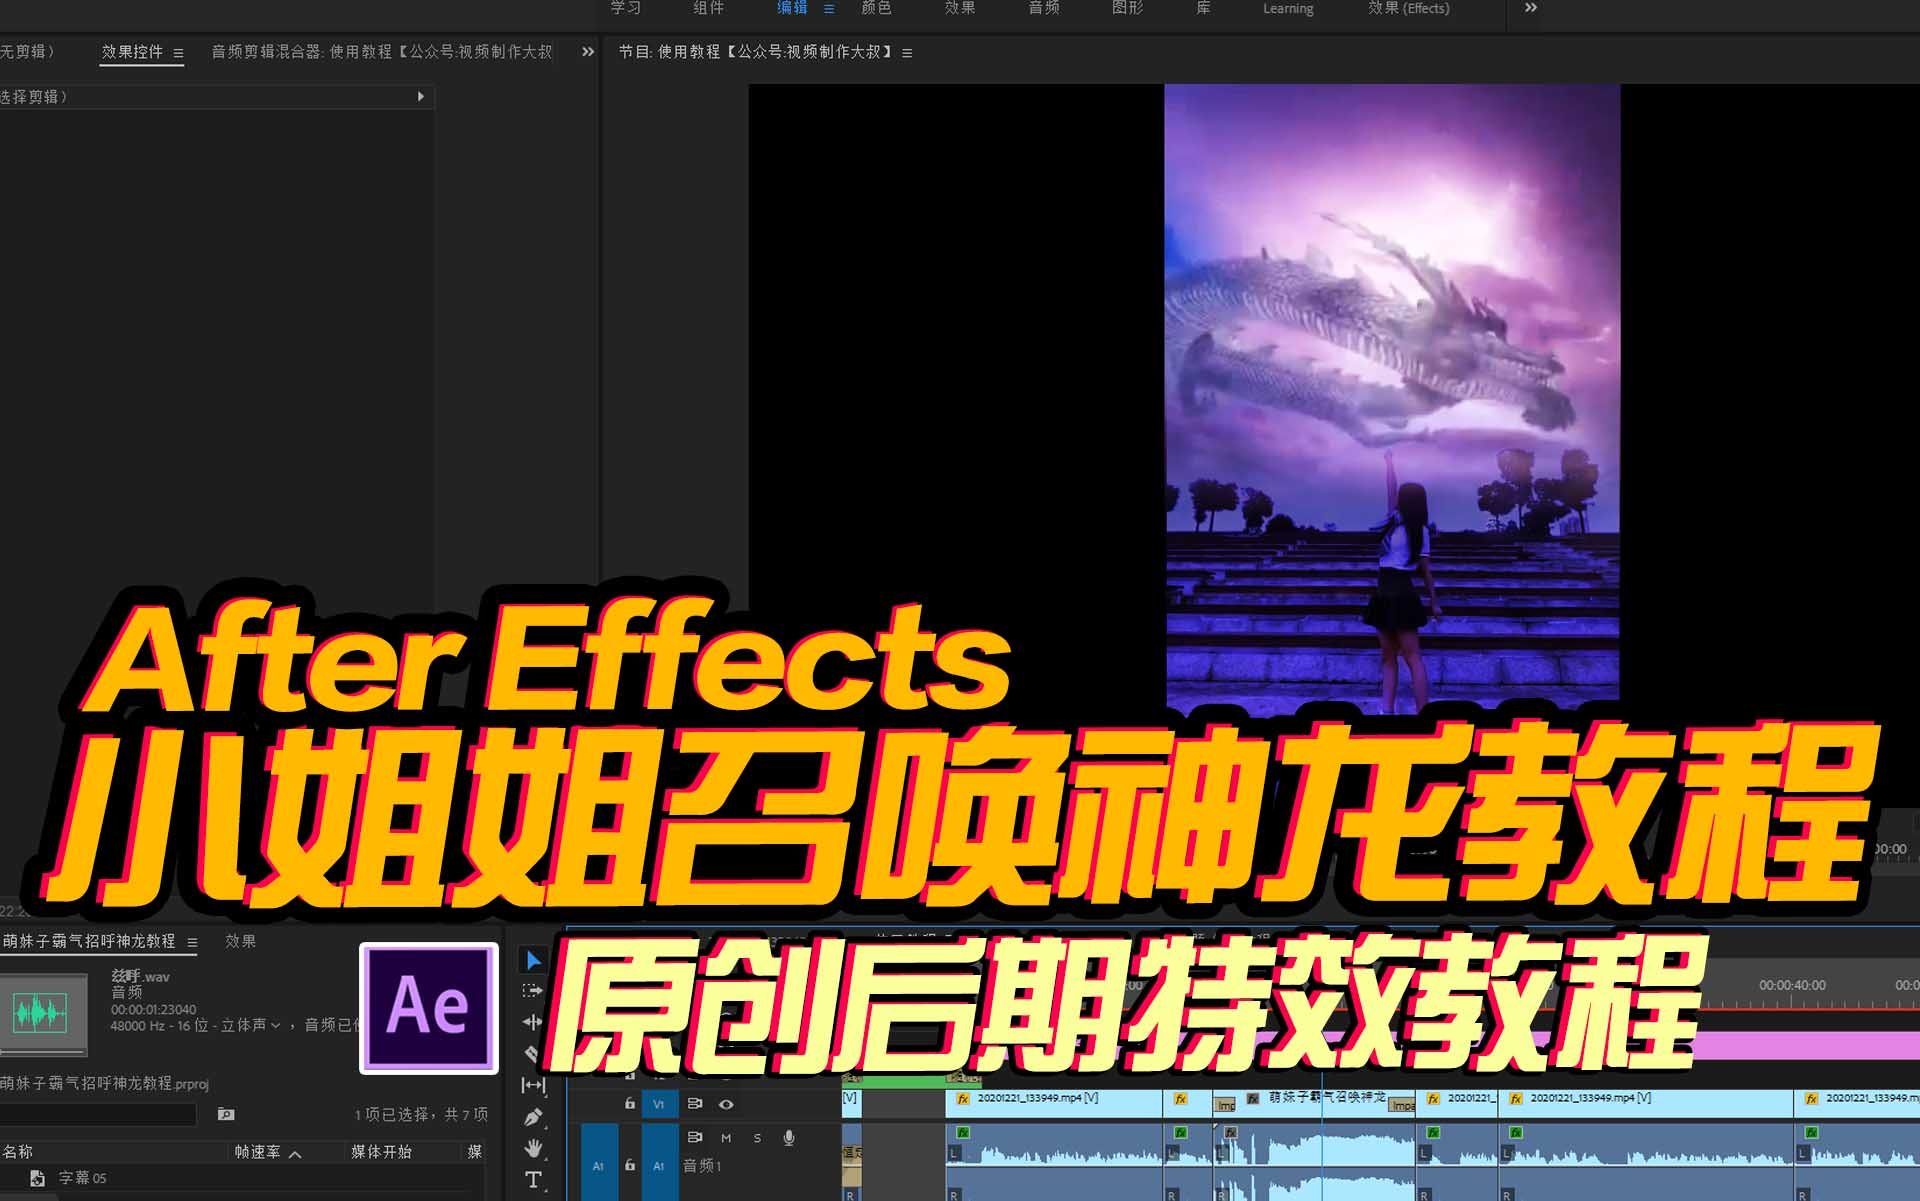
Task: Select the Track Select Forward tool
Action: 533,991
